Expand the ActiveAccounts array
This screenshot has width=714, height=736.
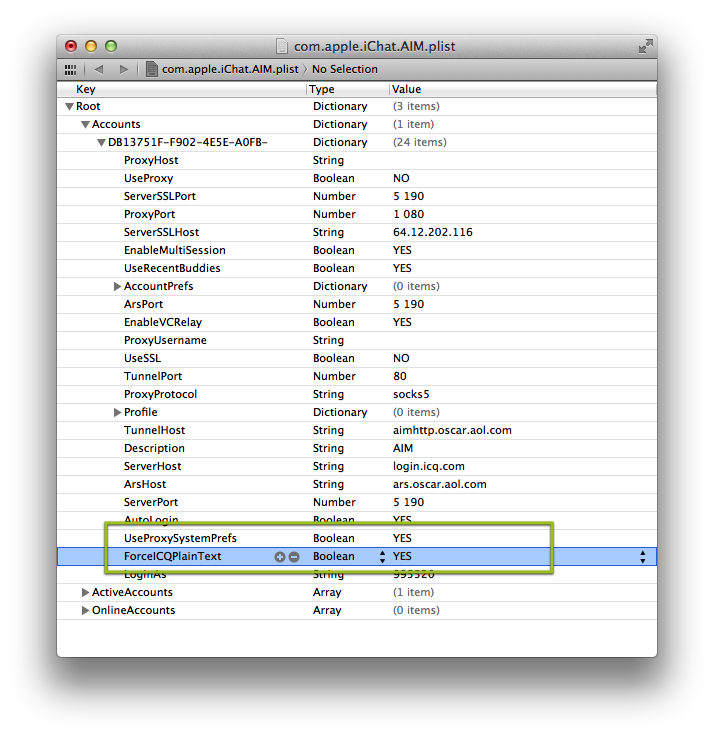(85, 592)
